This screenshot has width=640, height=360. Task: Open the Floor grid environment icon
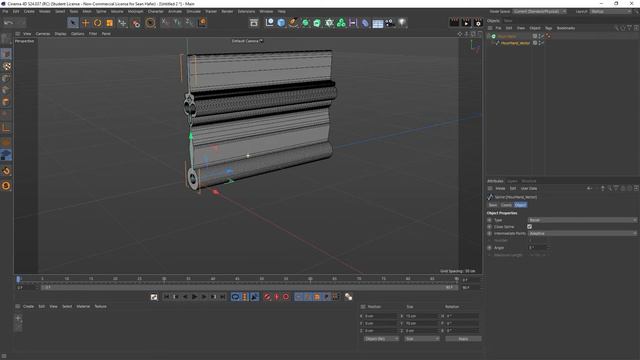click(378, 23)
